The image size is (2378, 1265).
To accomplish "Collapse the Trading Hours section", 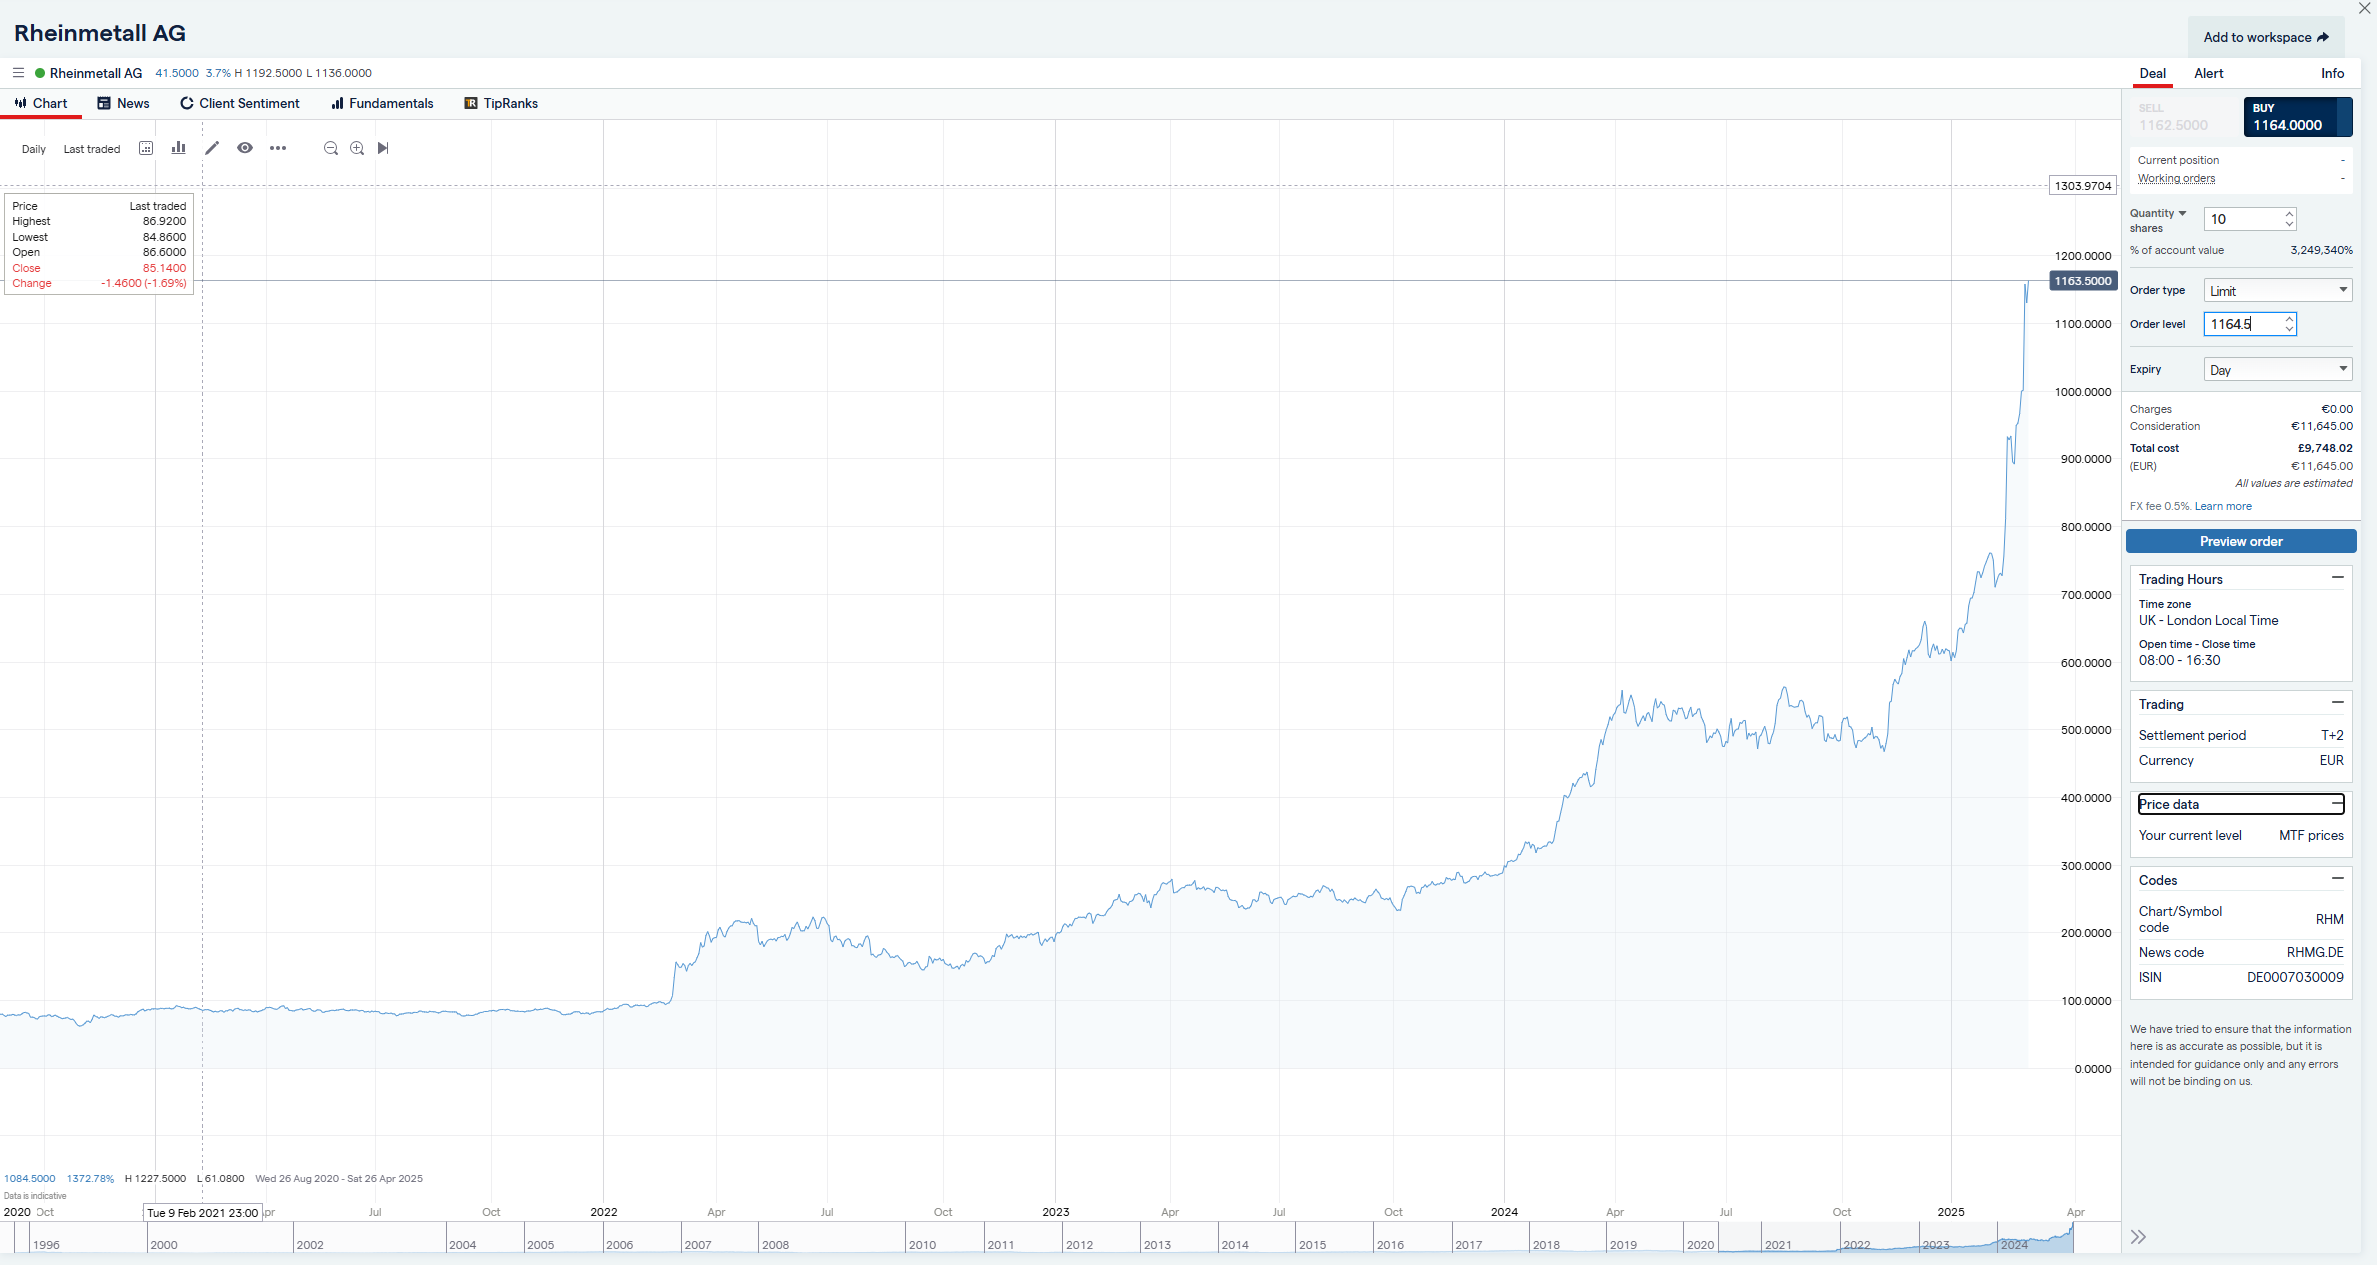I will 2337,578.
